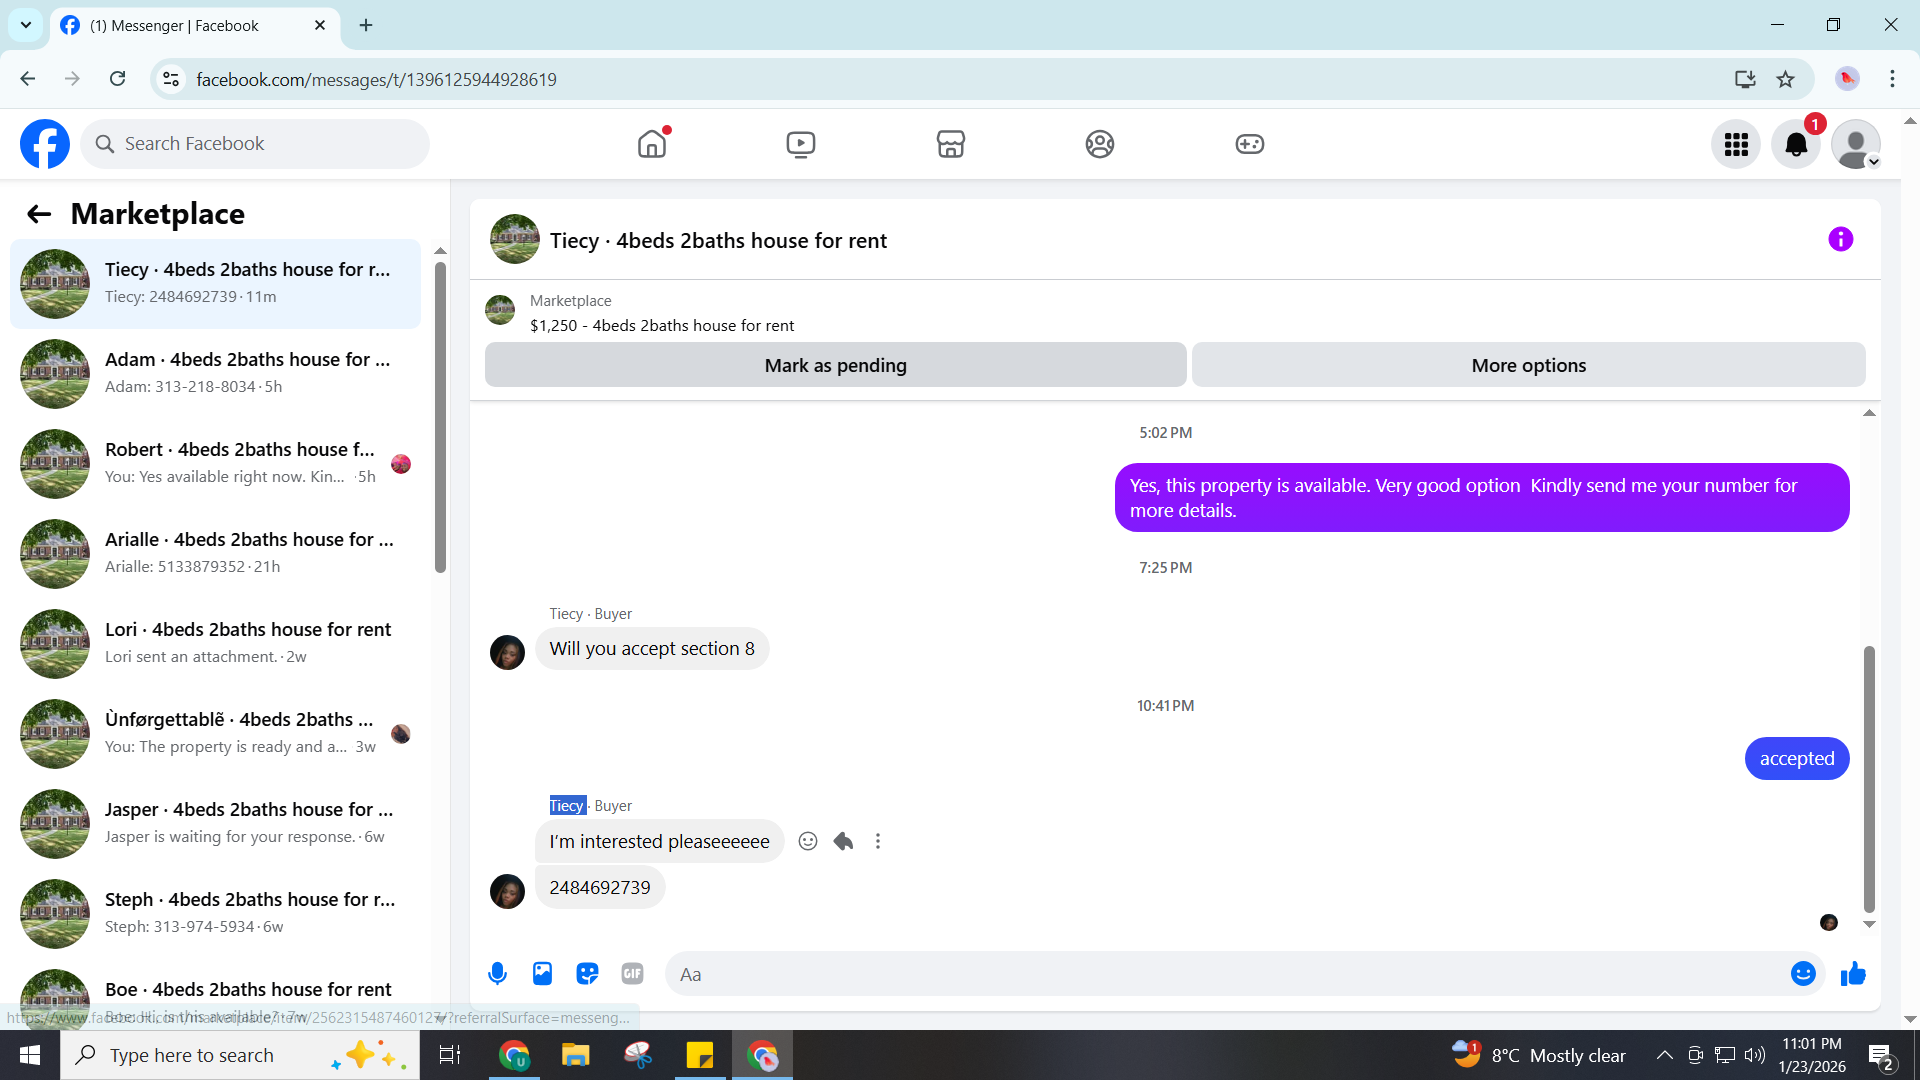
Task: Open File Explorer from the taskbar
Action: coord(575,1055)
